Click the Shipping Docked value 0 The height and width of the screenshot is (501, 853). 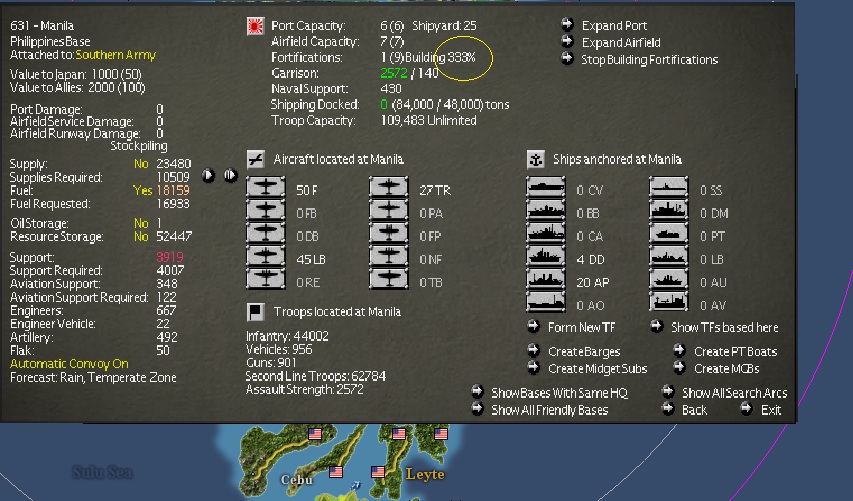384,104
